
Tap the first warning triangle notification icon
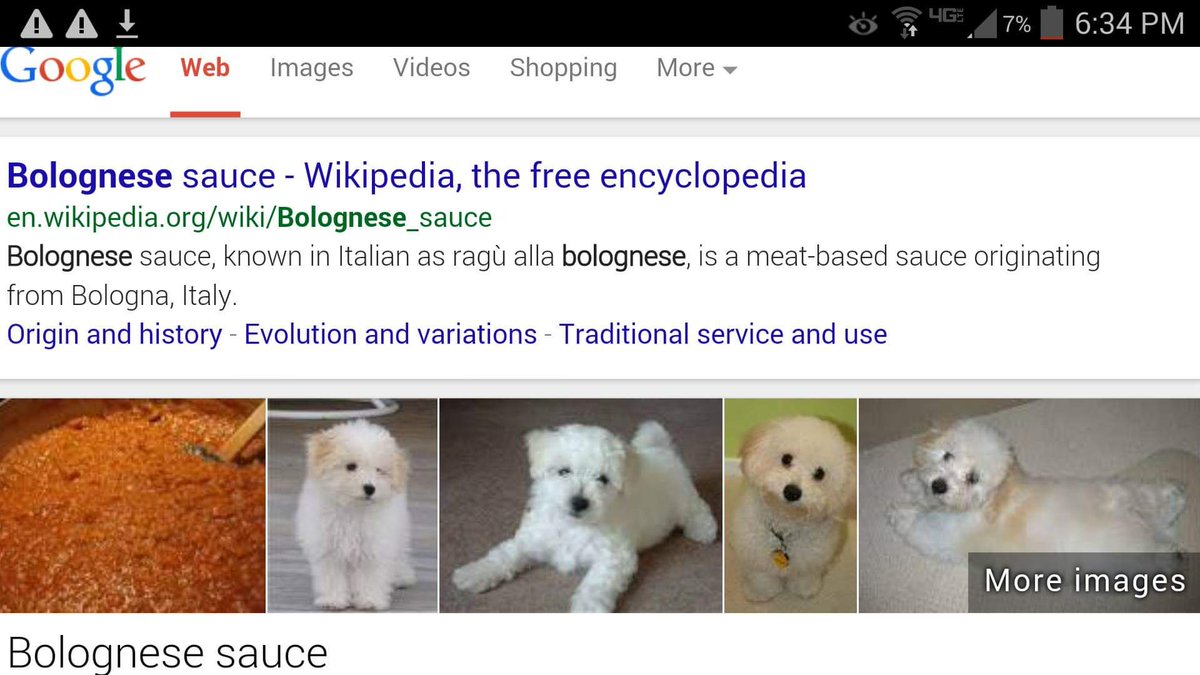pos(37,23)
